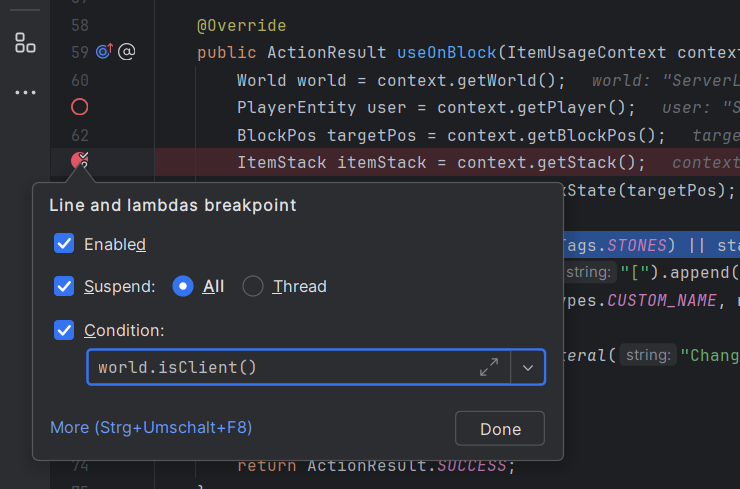The width and height of the screenshot is (740, 489).
Task: Disable the Condition checkbox
Action: 64,330
